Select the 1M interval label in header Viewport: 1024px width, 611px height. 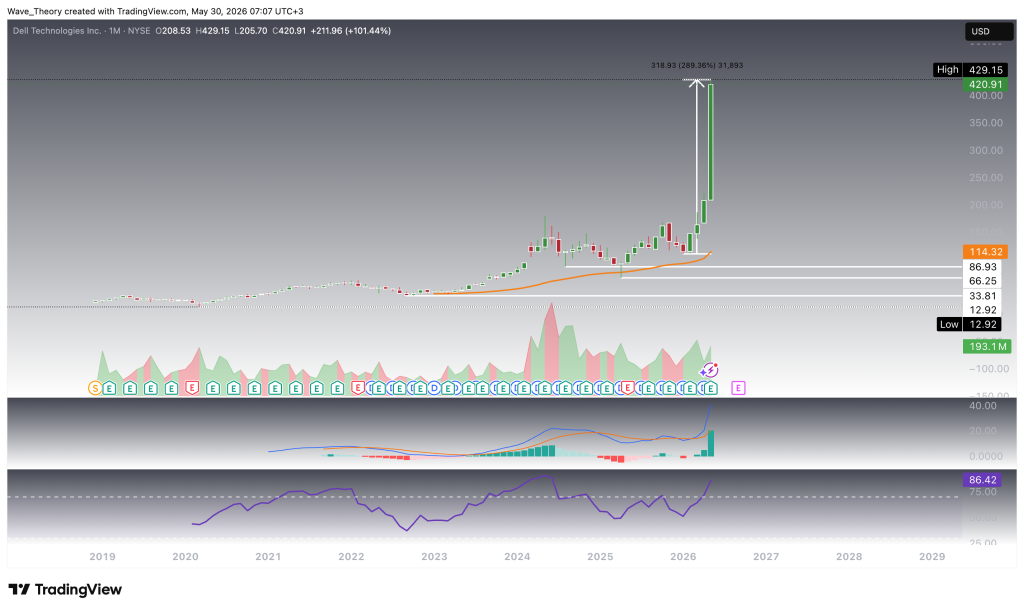(115, 31)
